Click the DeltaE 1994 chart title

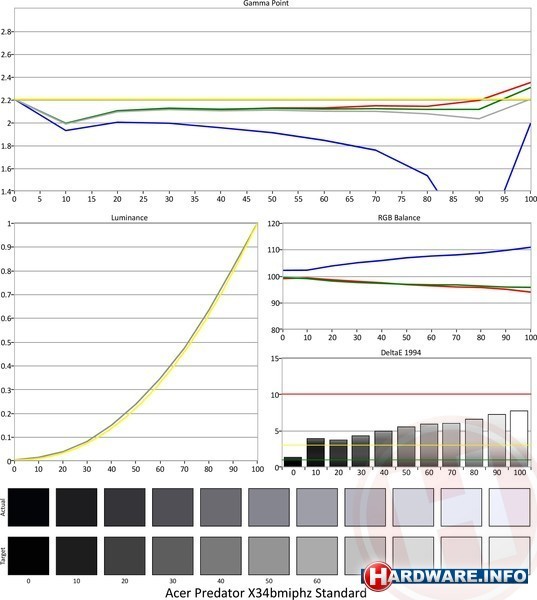[x=401, y=353]
